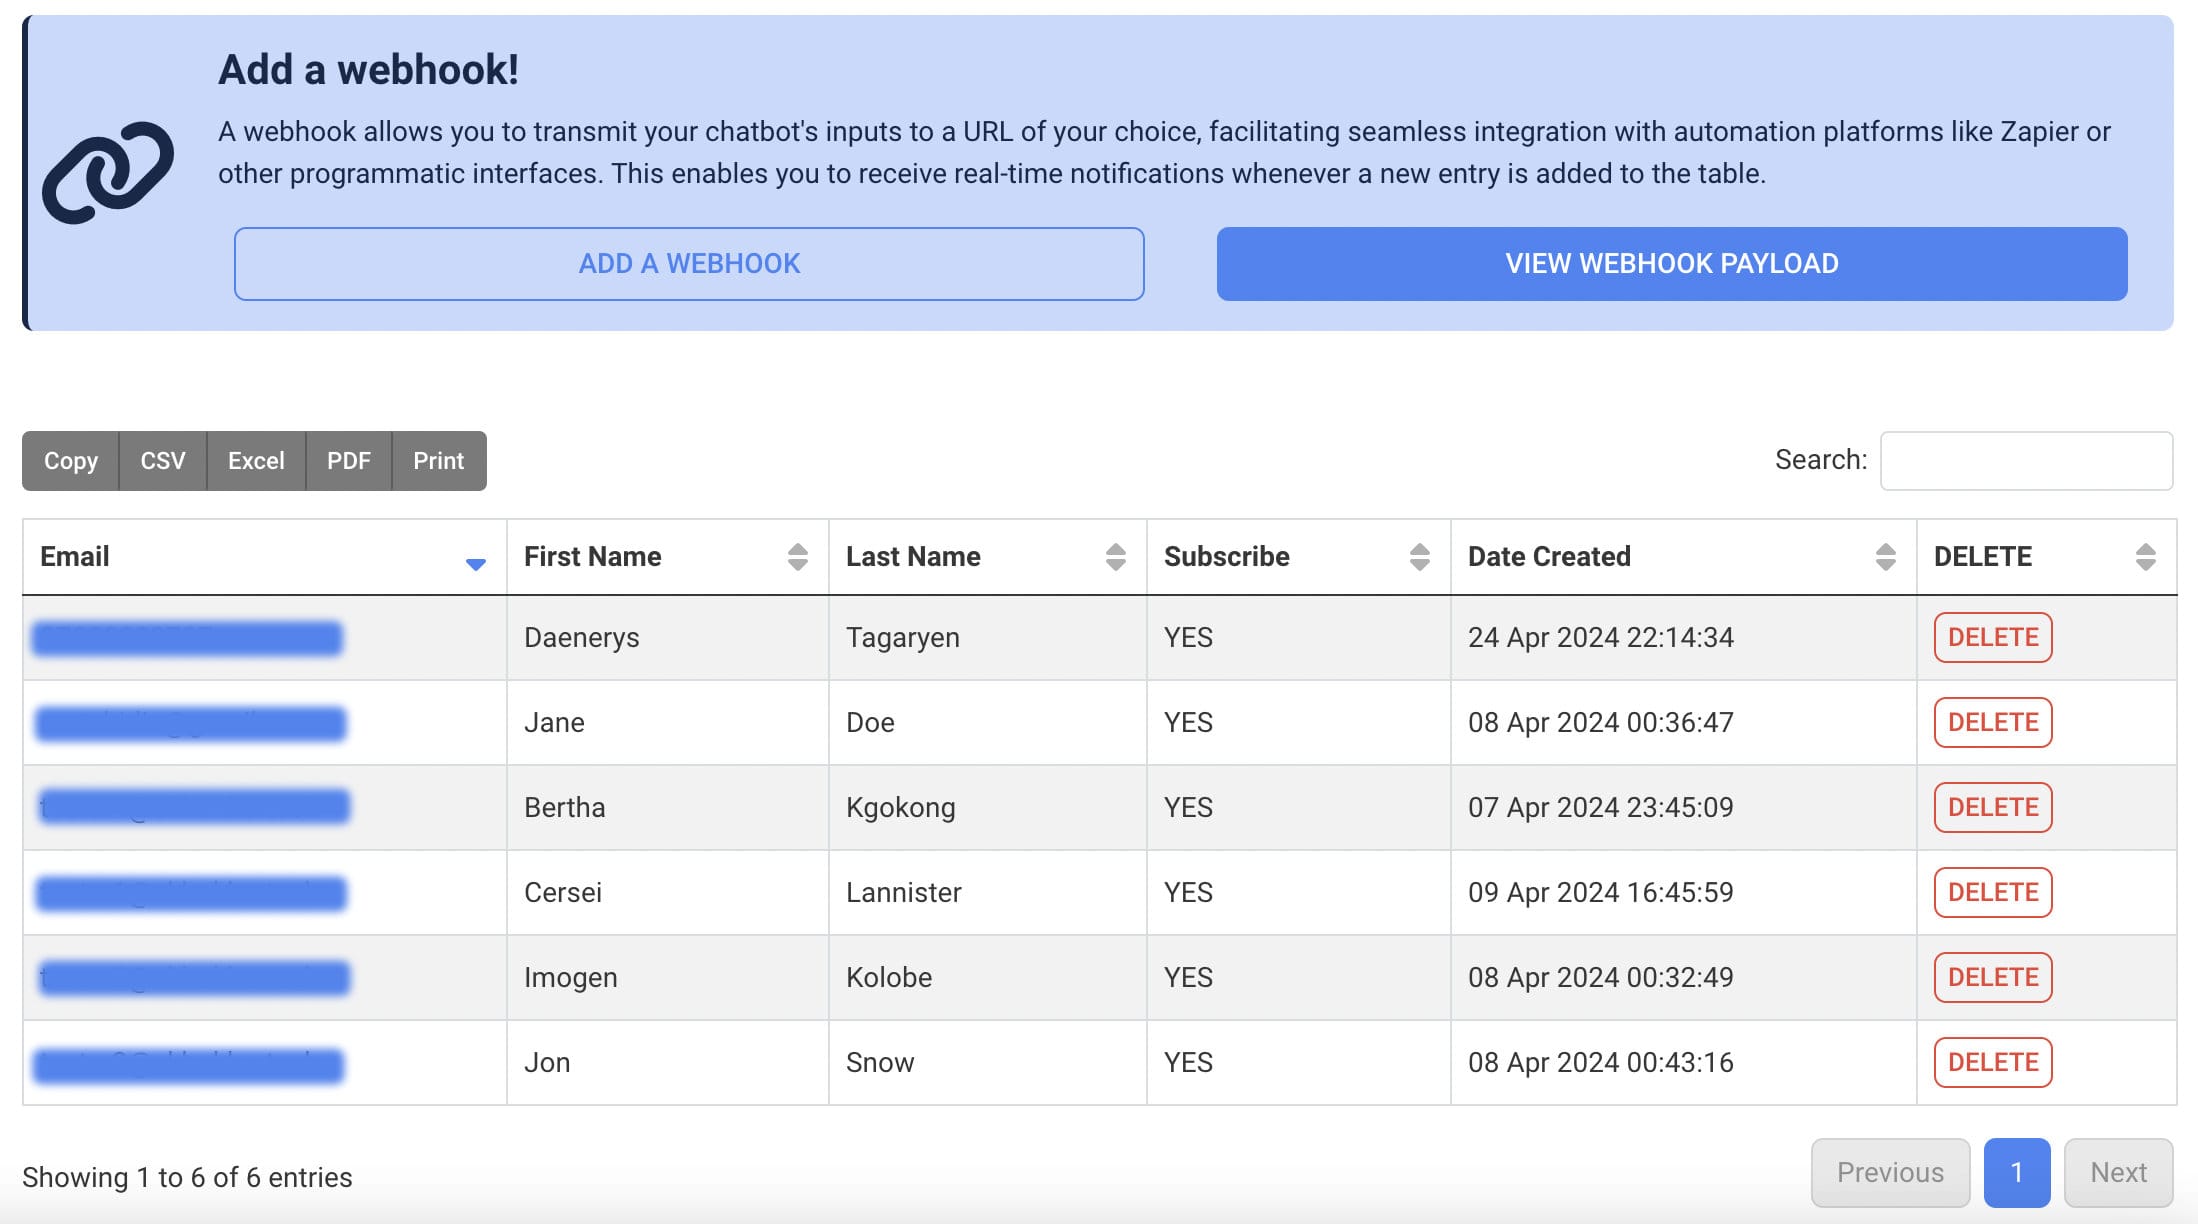
Task: Sort by Email column arrow
Action: [476, 564]
